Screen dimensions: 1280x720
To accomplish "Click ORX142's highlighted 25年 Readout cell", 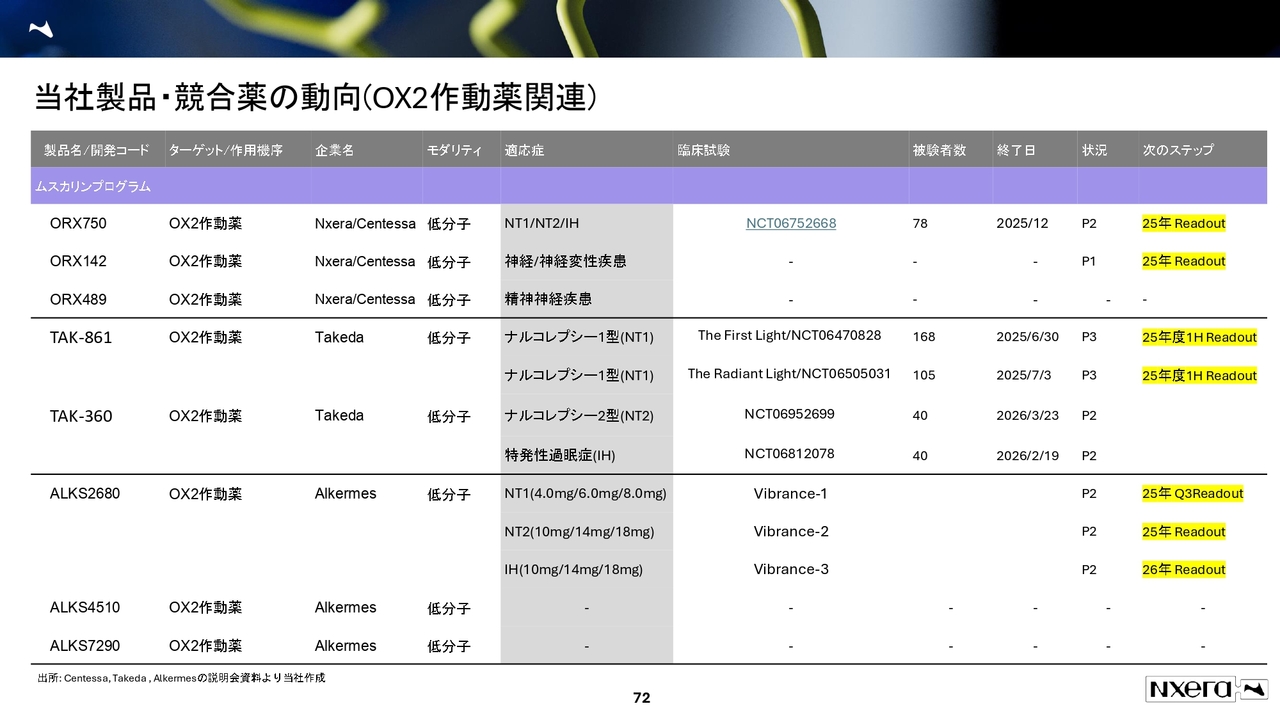I will (x=1184, y=262).
